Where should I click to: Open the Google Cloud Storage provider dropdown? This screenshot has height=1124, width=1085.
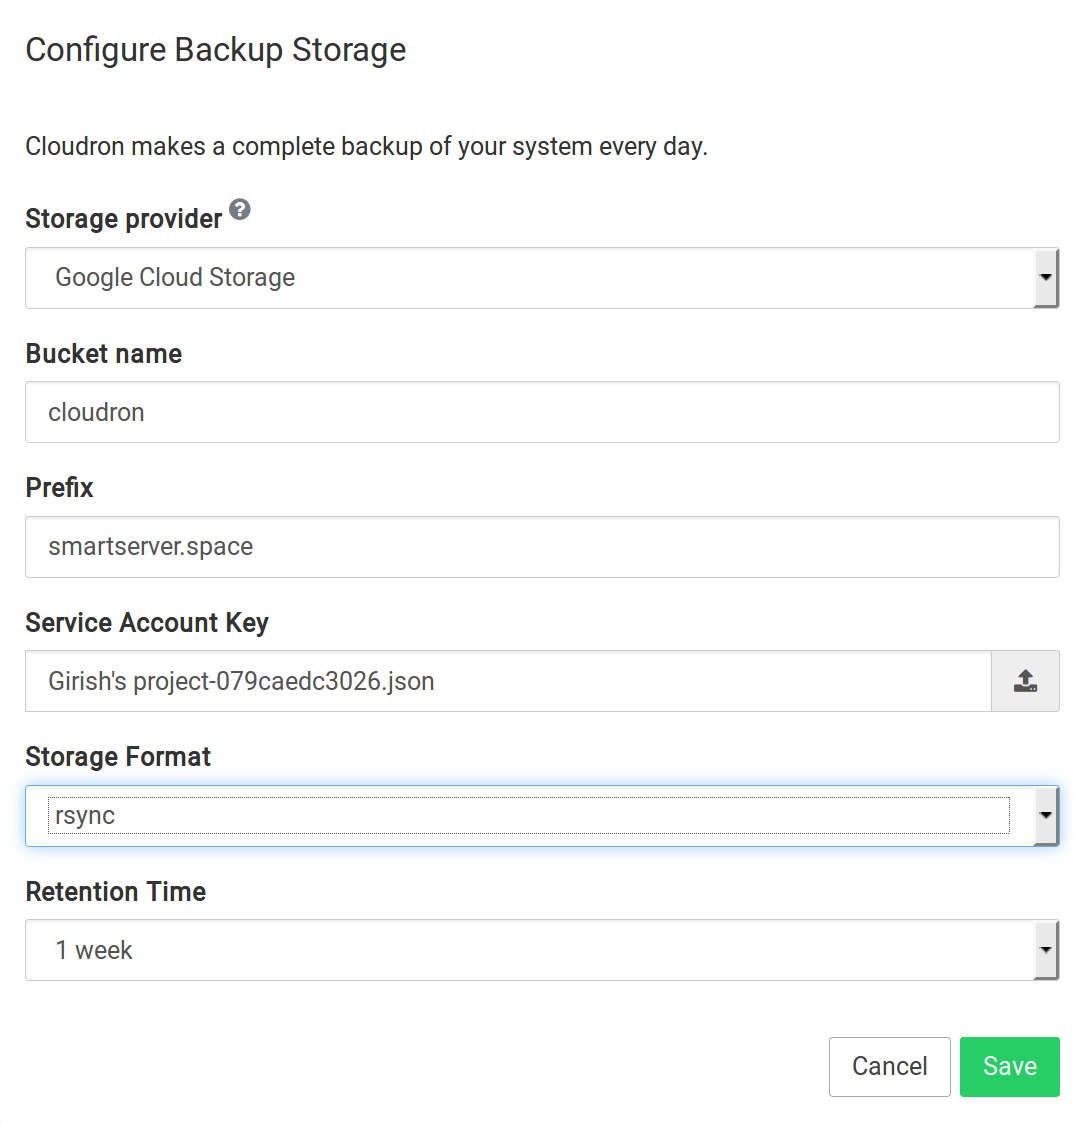click(528, 278)
